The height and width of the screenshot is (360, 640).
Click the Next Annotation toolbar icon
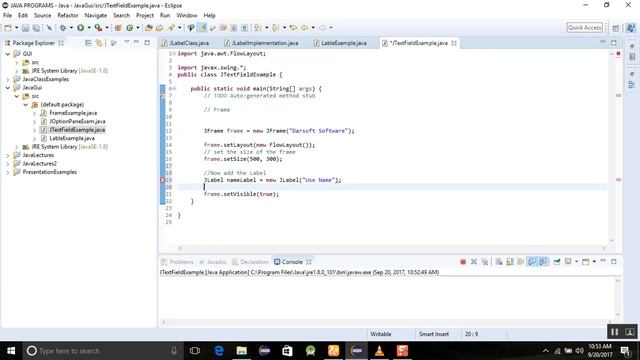258,28
